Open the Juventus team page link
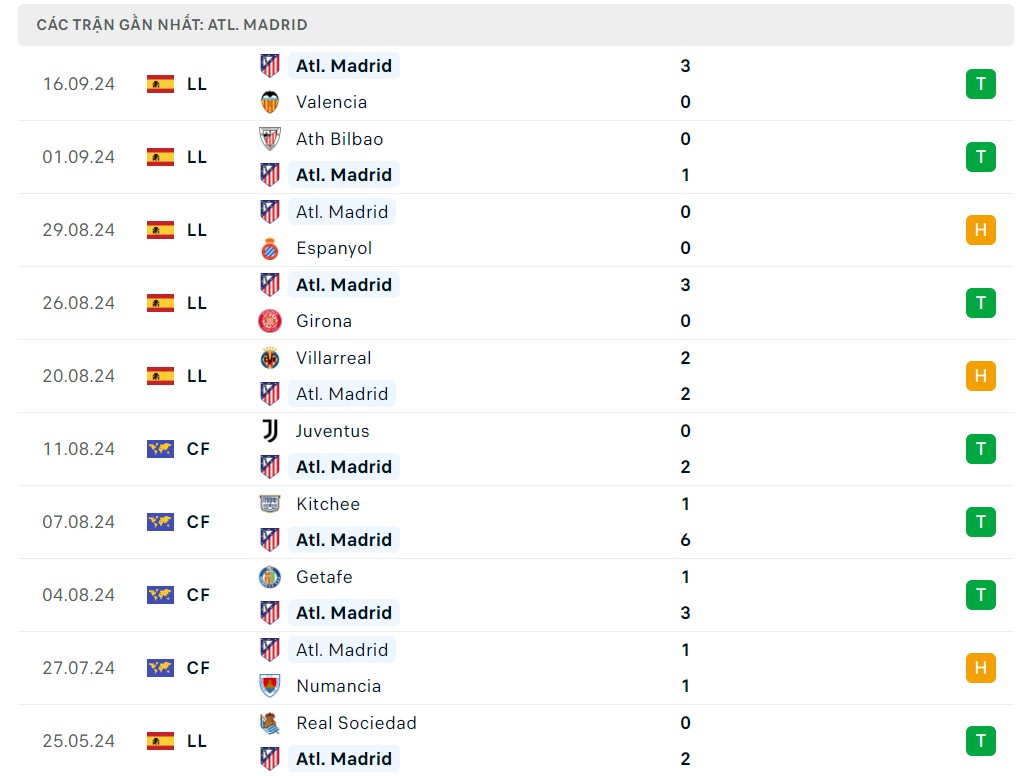Image resolution: width=1027 pixels, height=776 pixels. point(332,431)
